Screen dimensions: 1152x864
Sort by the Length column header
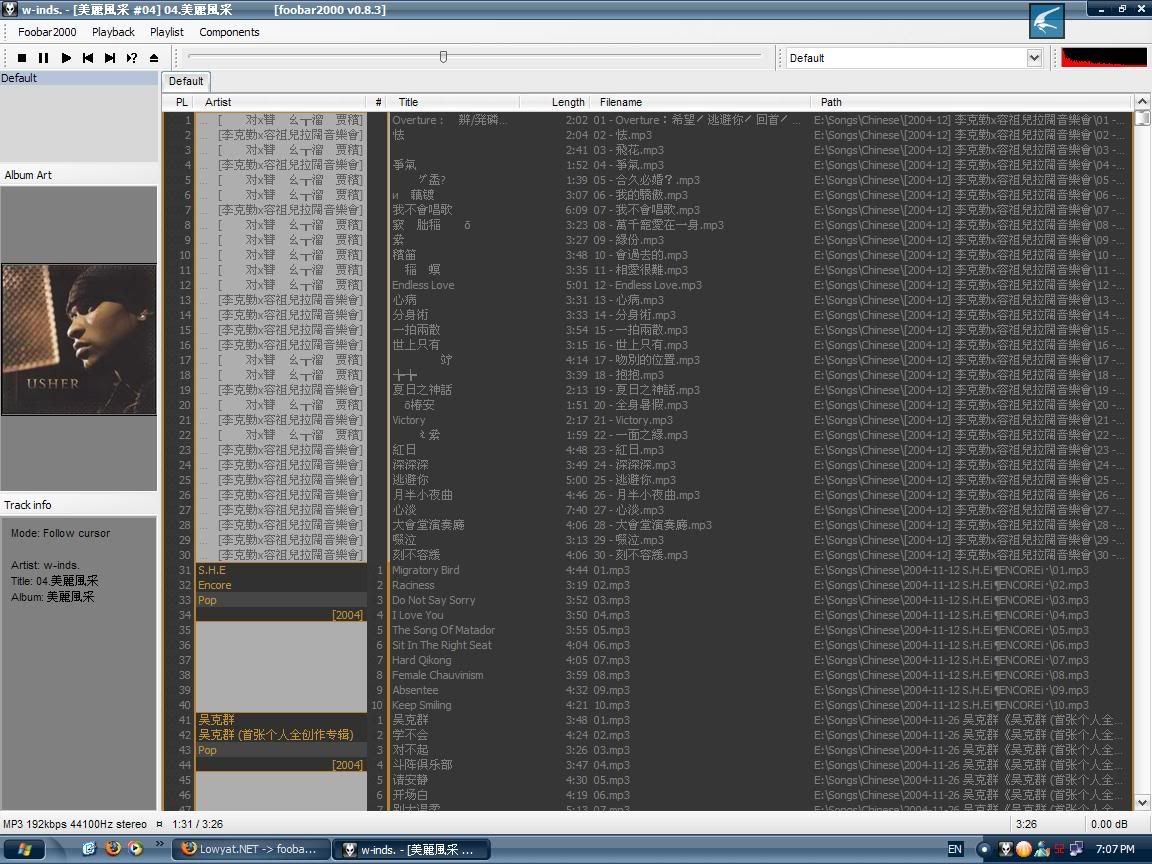(x=554, y=102)
